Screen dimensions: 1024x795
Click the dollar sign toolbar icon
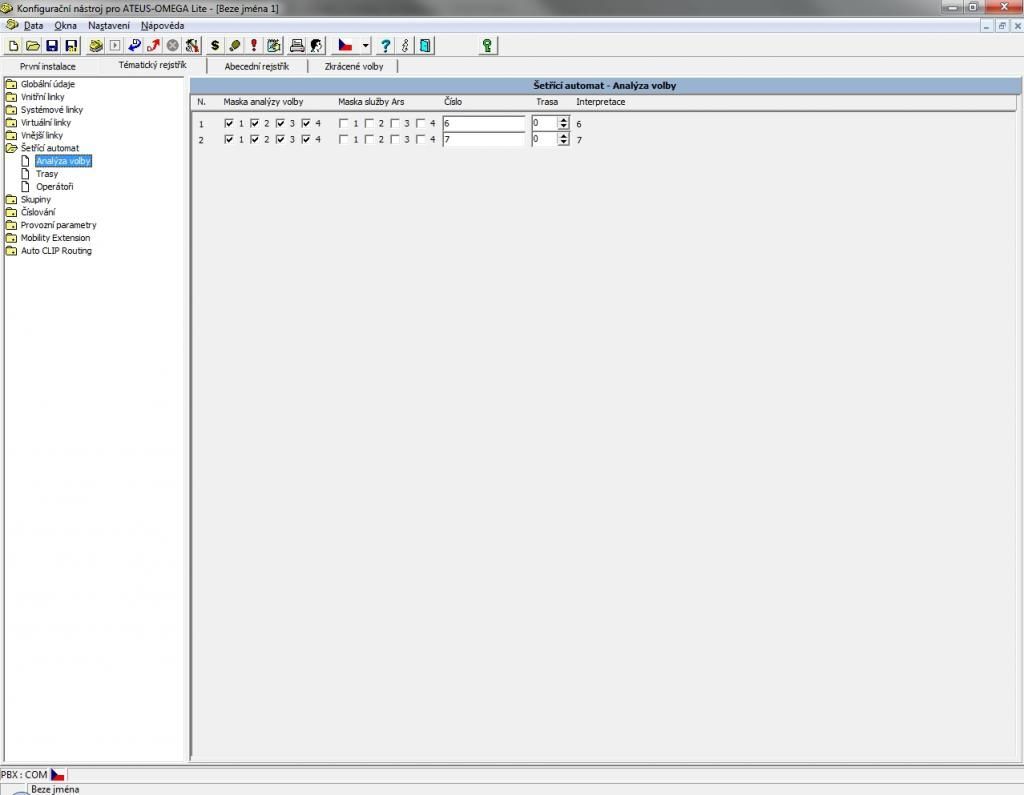(215, 45)
